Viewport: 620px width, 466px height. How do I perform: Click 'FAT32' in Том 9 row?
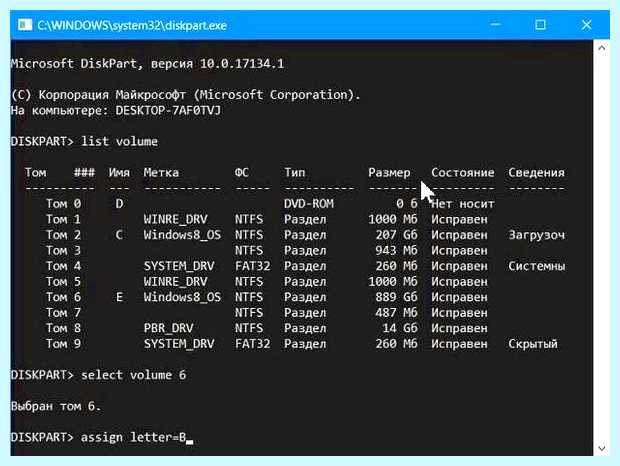tap(252, 344)
